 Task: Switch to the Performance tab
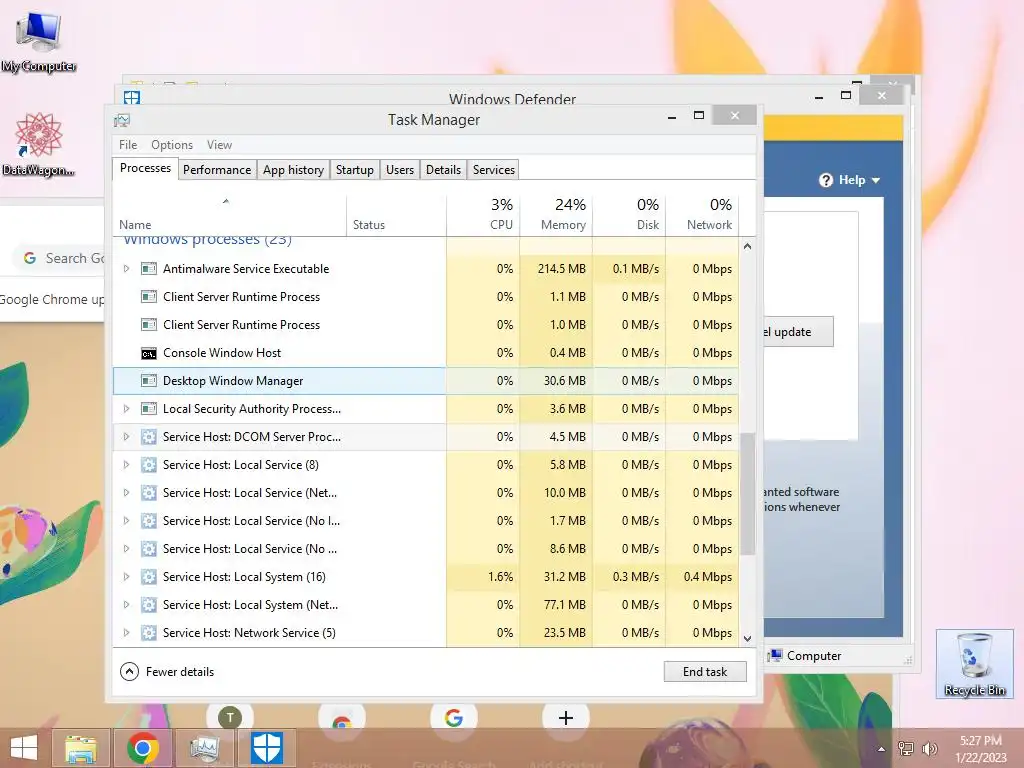coord(217,170)
